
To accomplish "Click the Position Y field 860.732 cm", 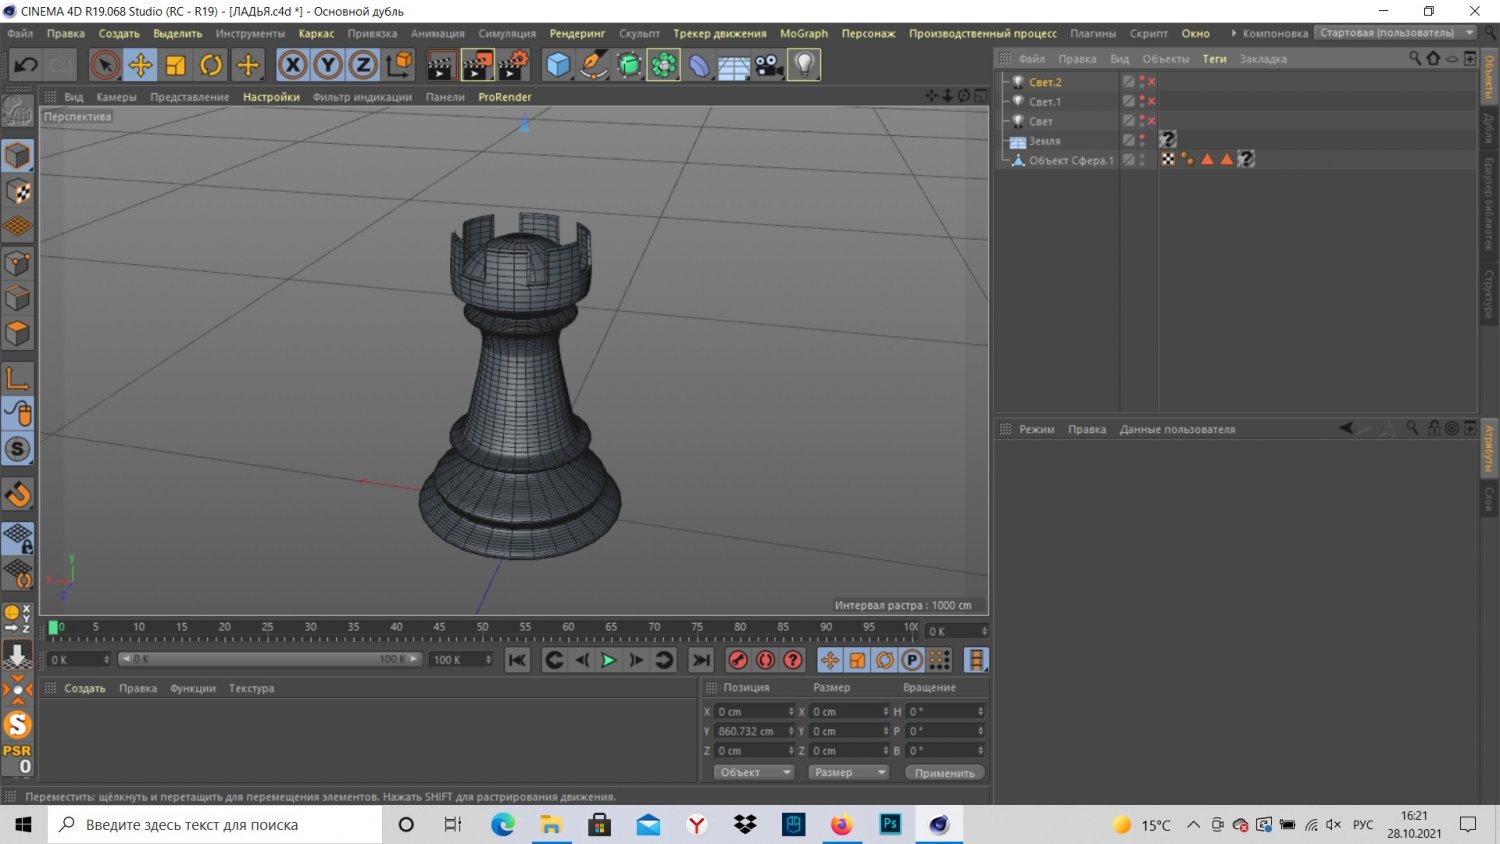I will click(754, 731).
